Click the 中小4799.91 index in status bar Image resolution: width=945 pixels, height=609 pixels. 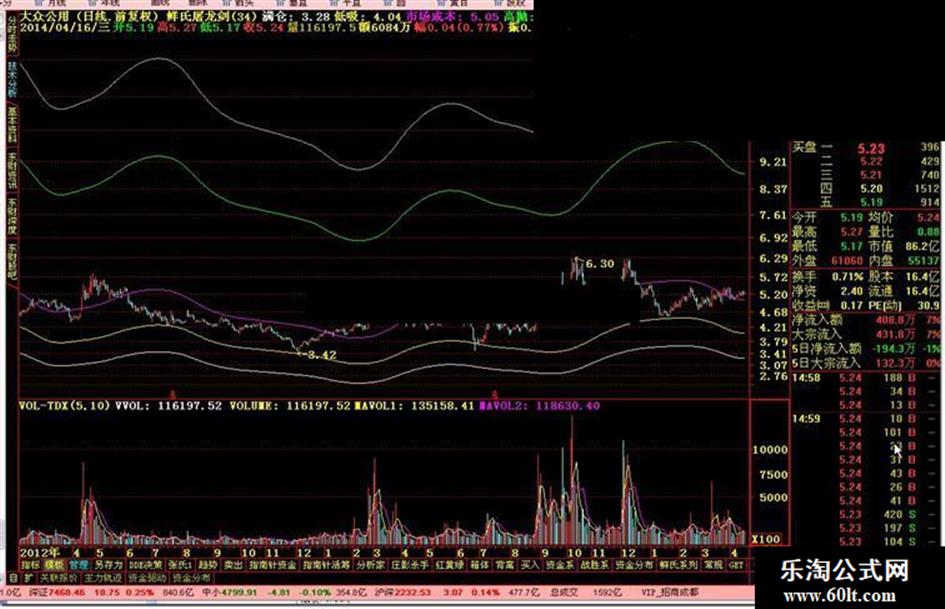coord(230,593)
